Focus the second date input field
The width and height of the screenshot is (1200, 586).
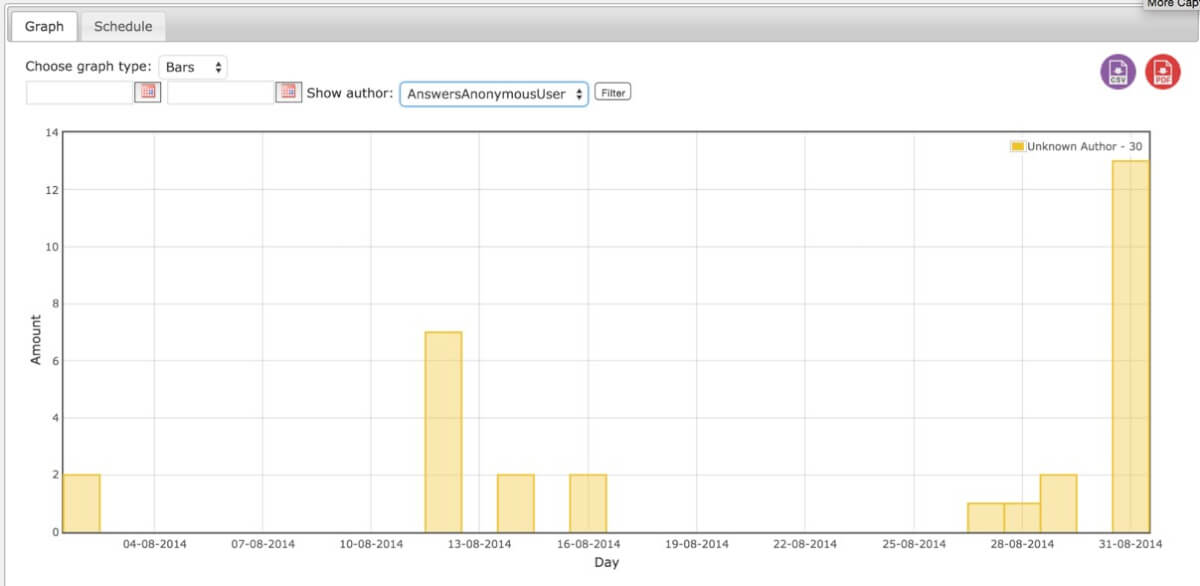220,93
